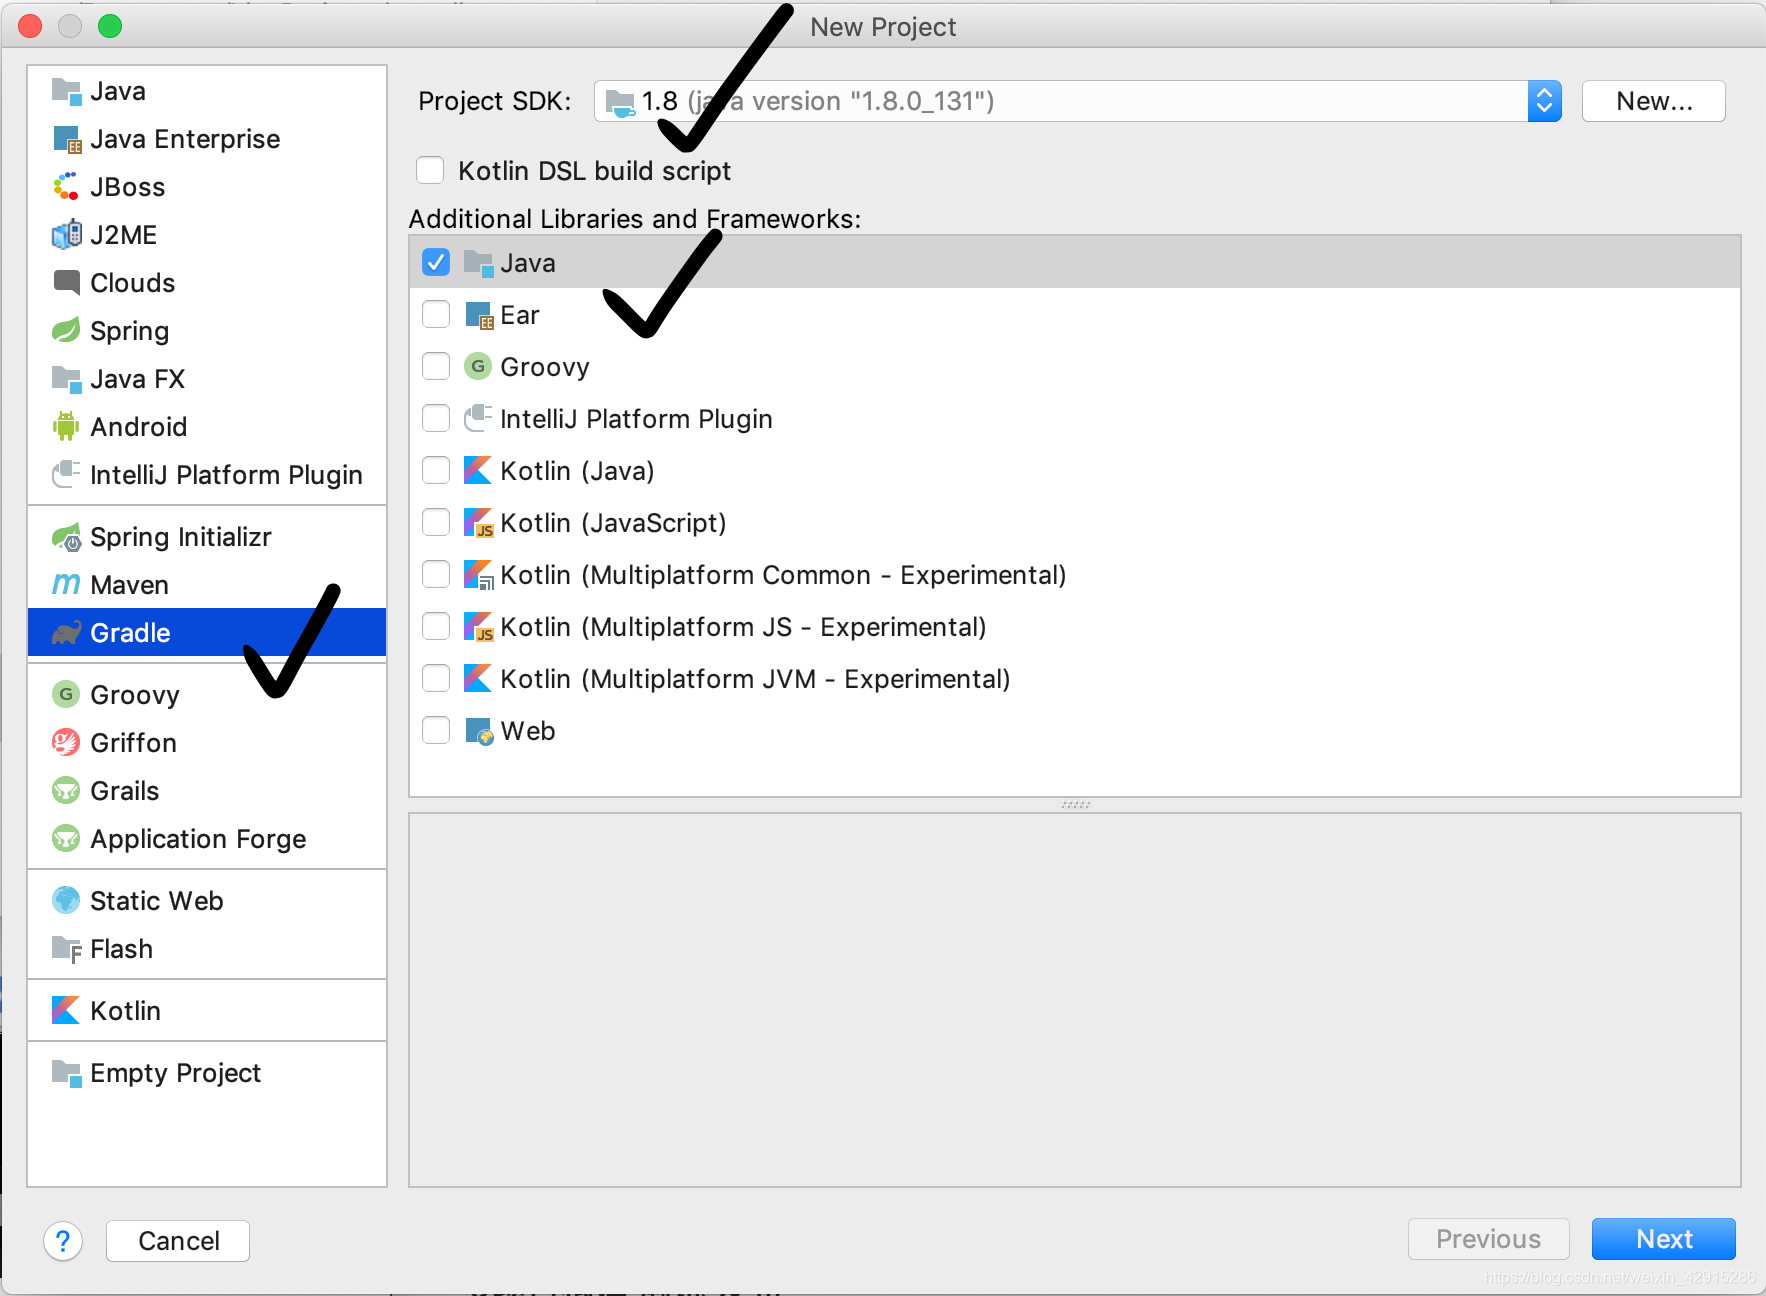1766x1296 pixels.
Task: Enable the Kotlin (JavaScript) checkbox
Action: click(x=436, y=523)
